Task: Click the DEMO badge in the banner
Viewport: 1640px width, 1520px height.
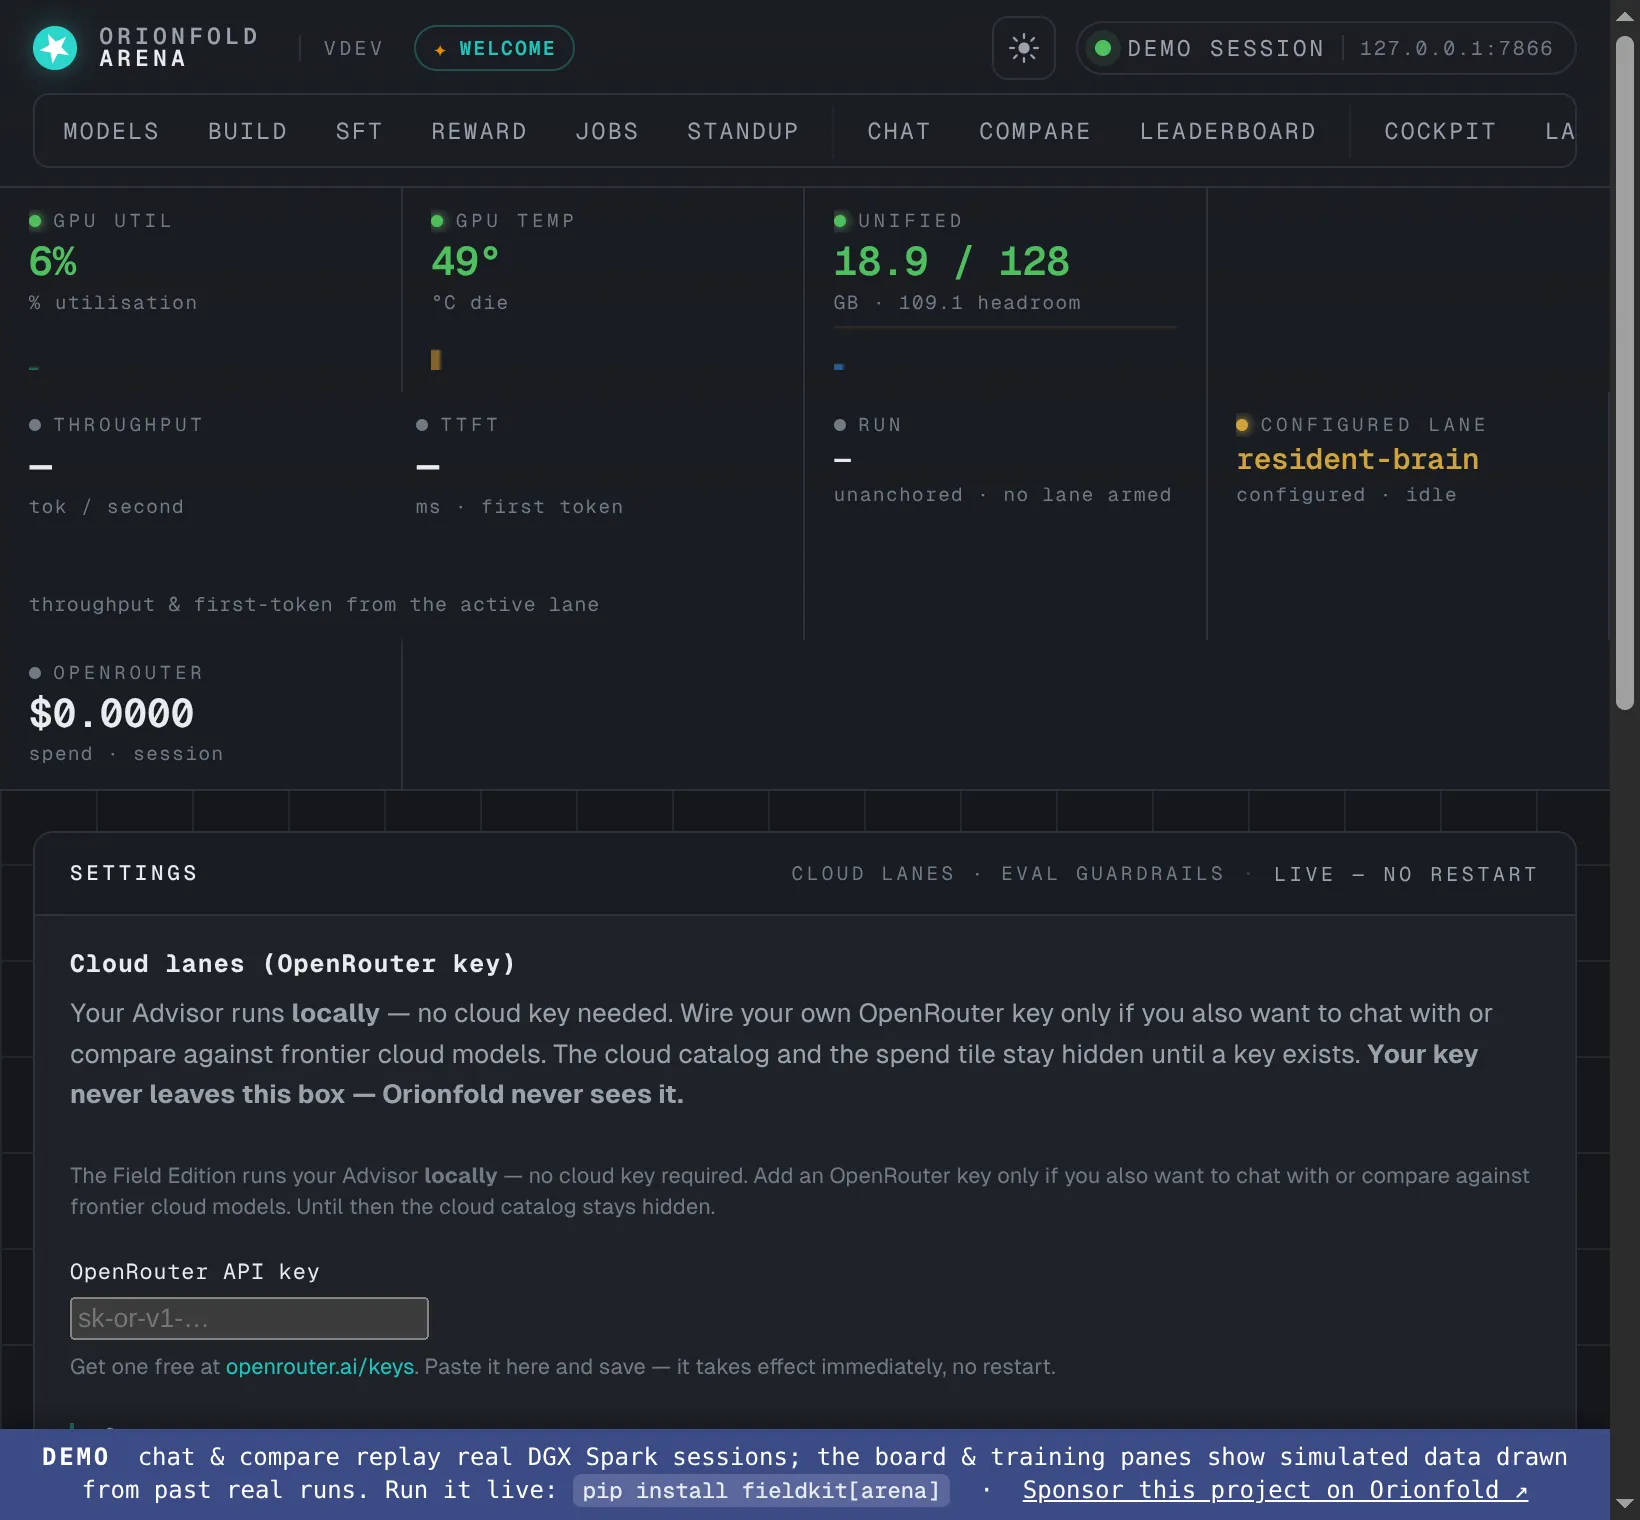Action: [75, 1457]
